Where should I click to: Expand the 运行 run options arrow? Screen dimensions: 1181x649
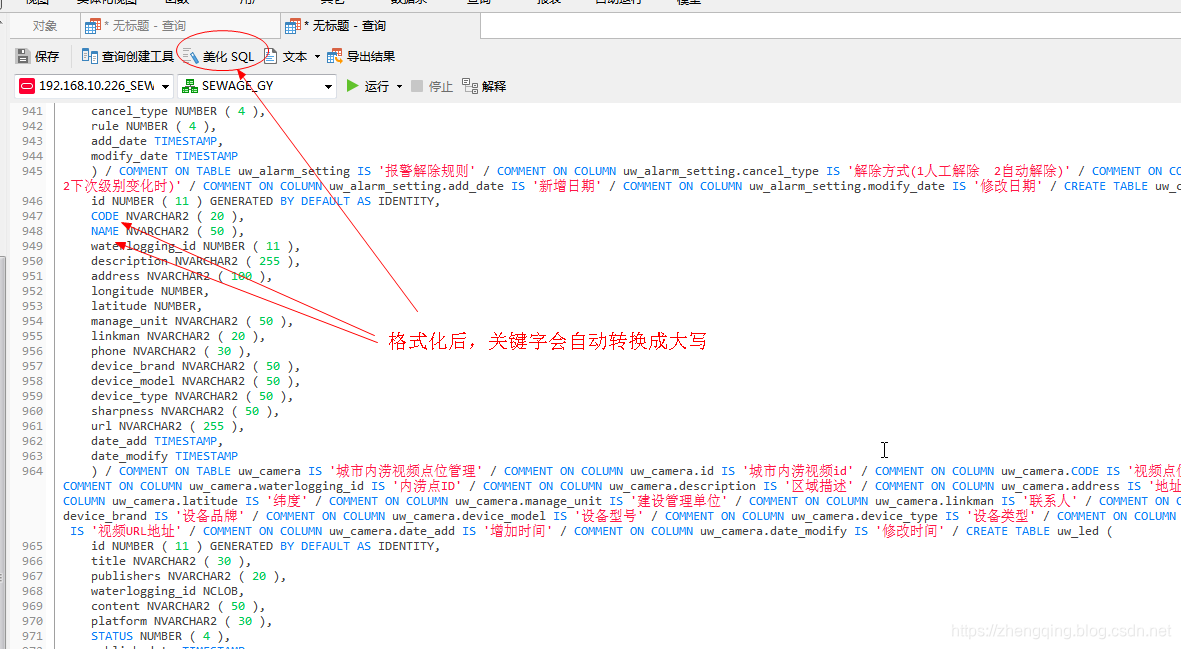coord(399,87)
